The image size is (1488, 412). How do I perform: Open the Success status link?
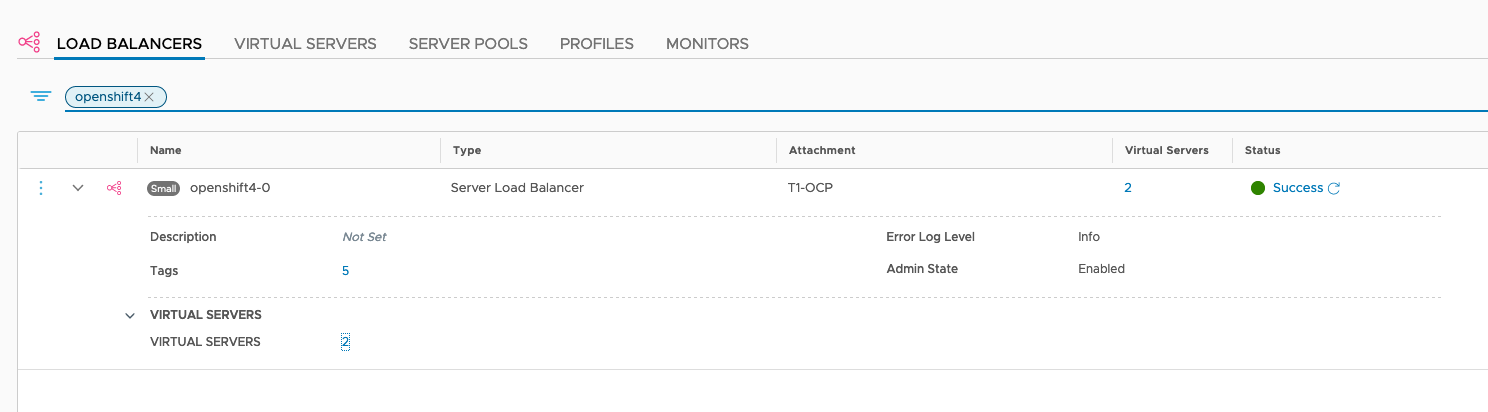point(1298,188)
